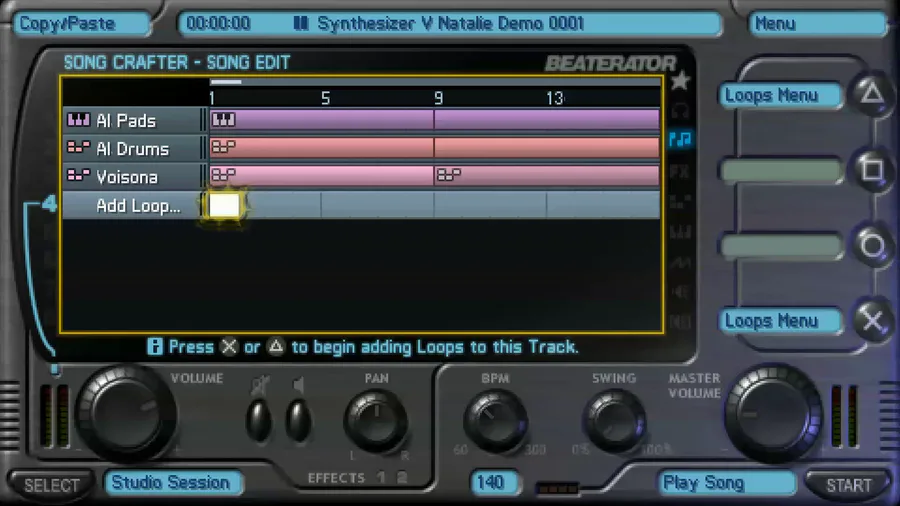Select the Voisona loop at bar 1
The height and width of the screenshot is (506, 900).
coord(321,176)
